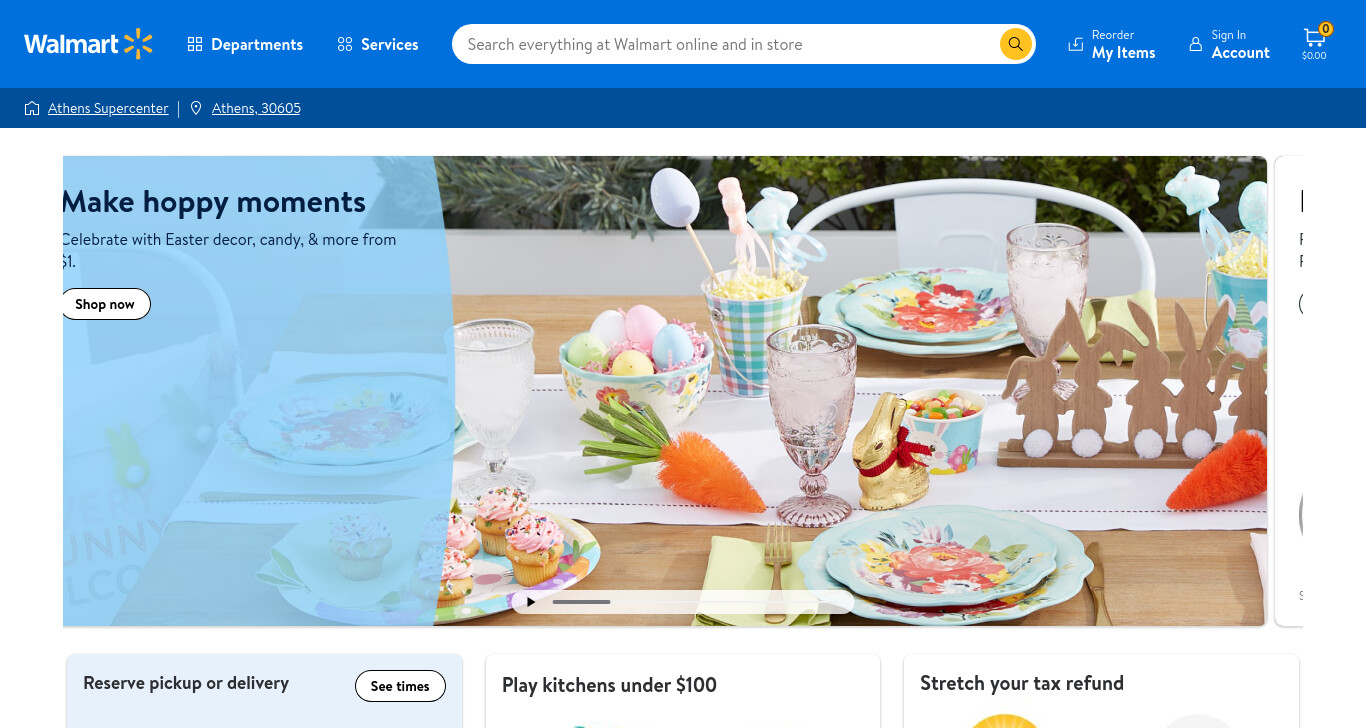
Task: Click the Walmart spark logo
Action: pos(138,44)
